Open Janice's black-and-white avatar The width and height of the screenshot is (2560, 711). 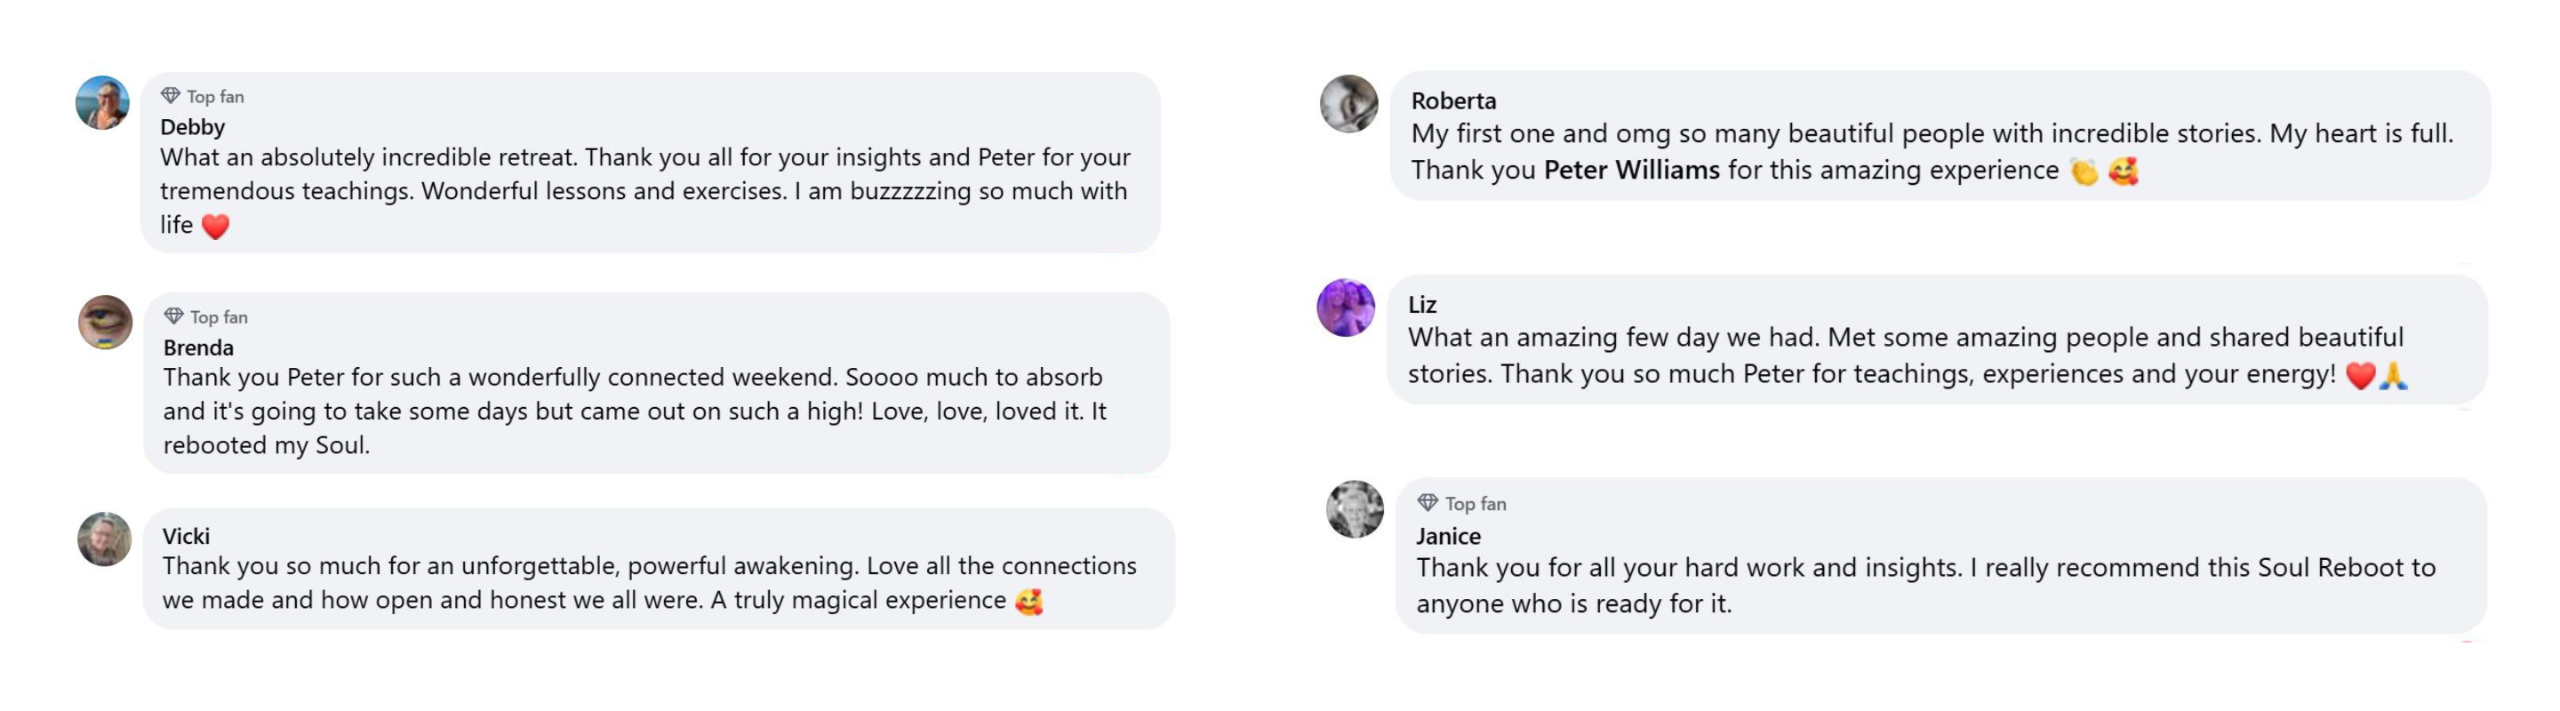pyautogui.click(x=1355, y=509)
